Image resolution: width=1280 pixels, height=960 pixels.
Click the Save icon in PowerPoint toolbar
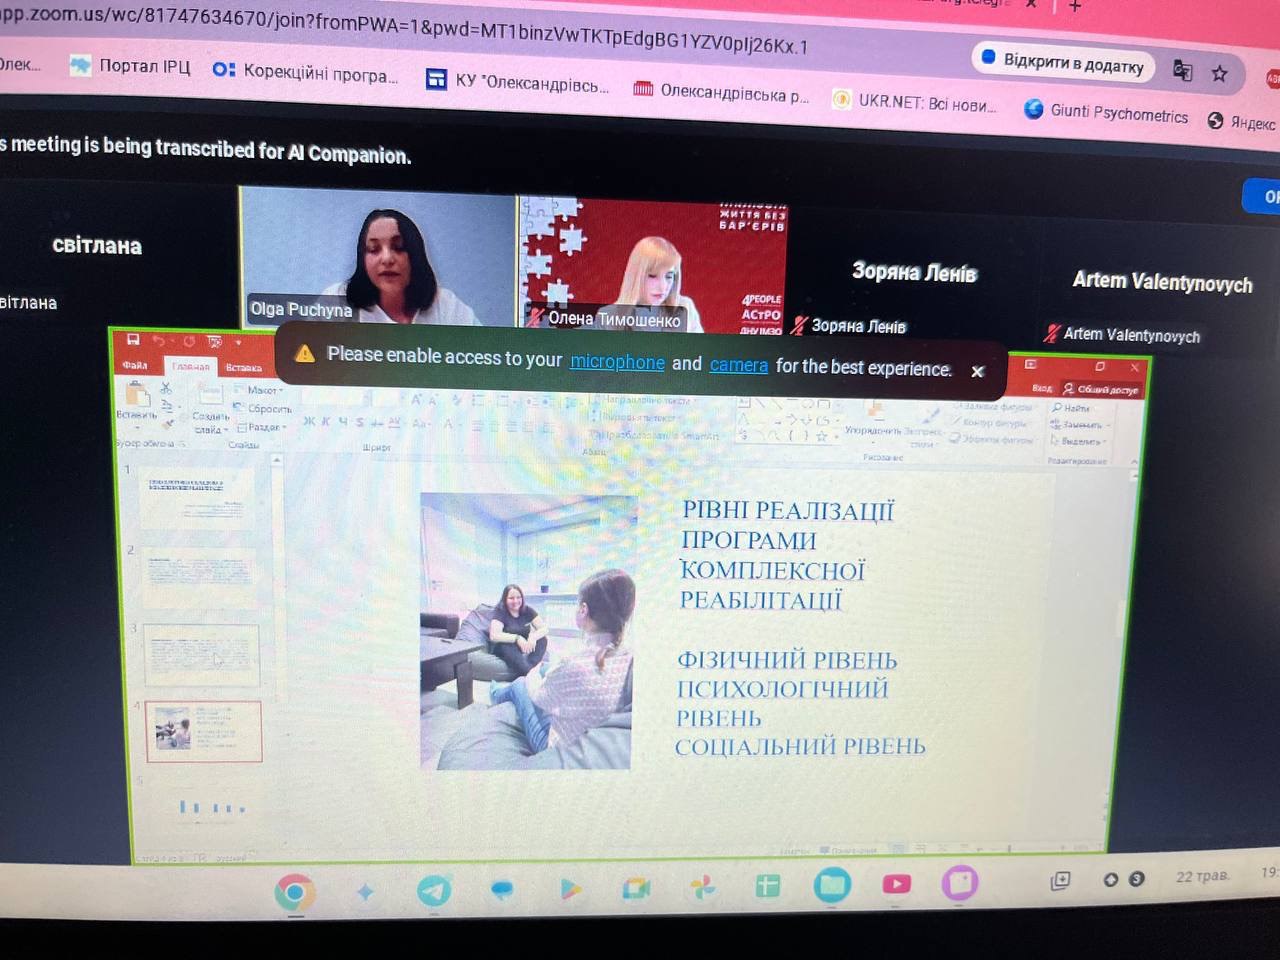[133, 340]
